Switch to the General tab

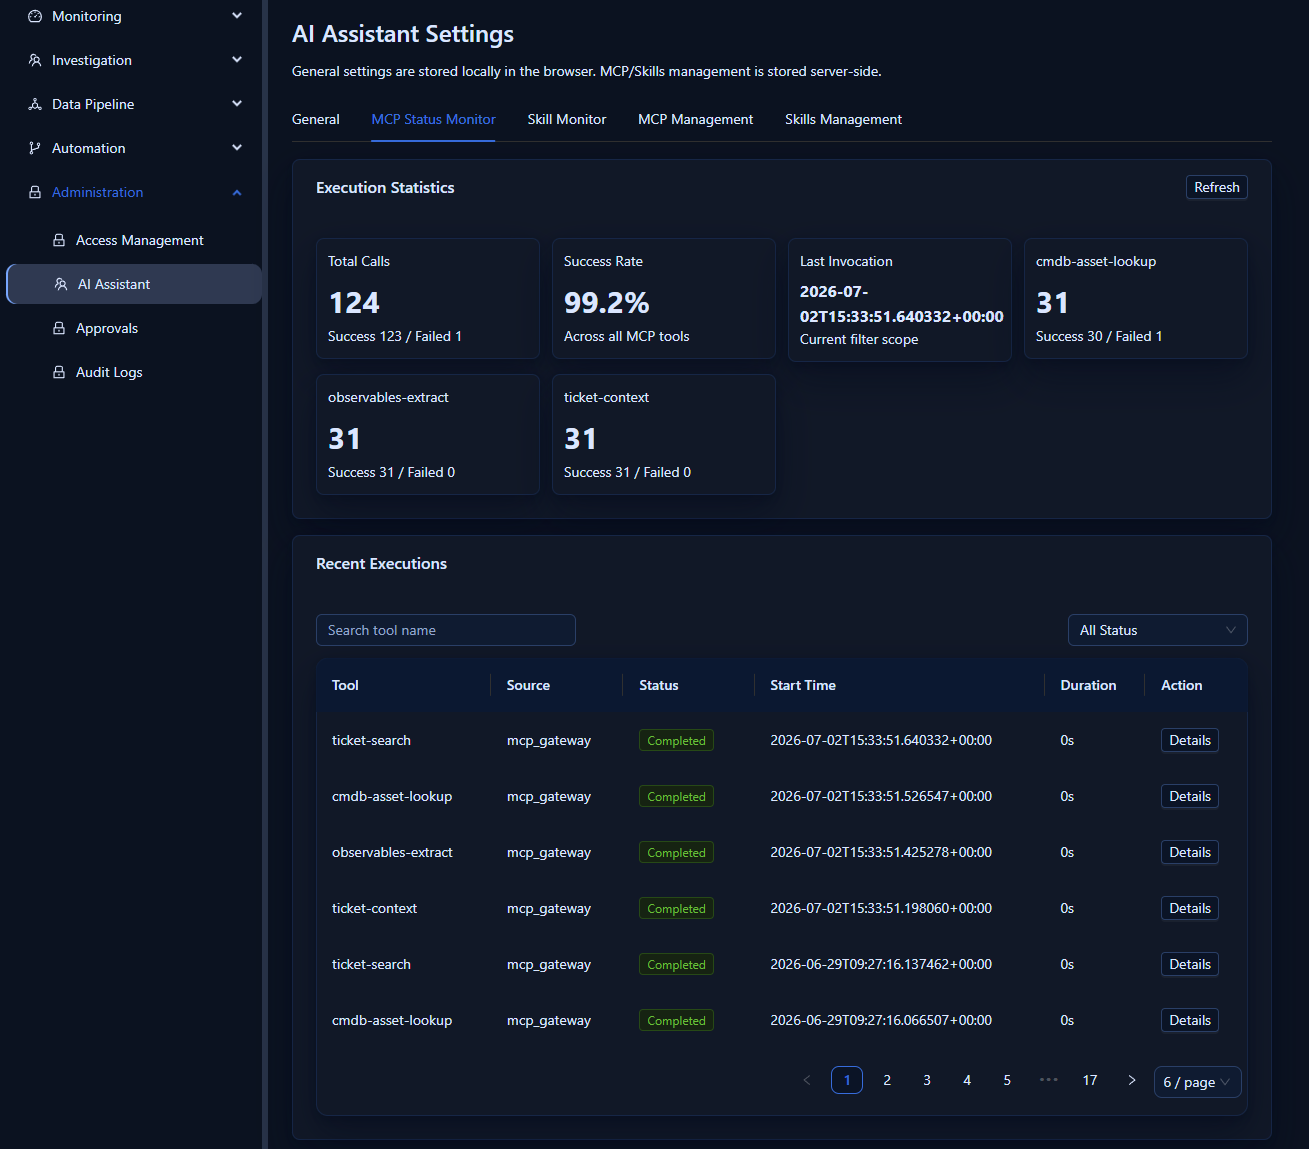316,119
